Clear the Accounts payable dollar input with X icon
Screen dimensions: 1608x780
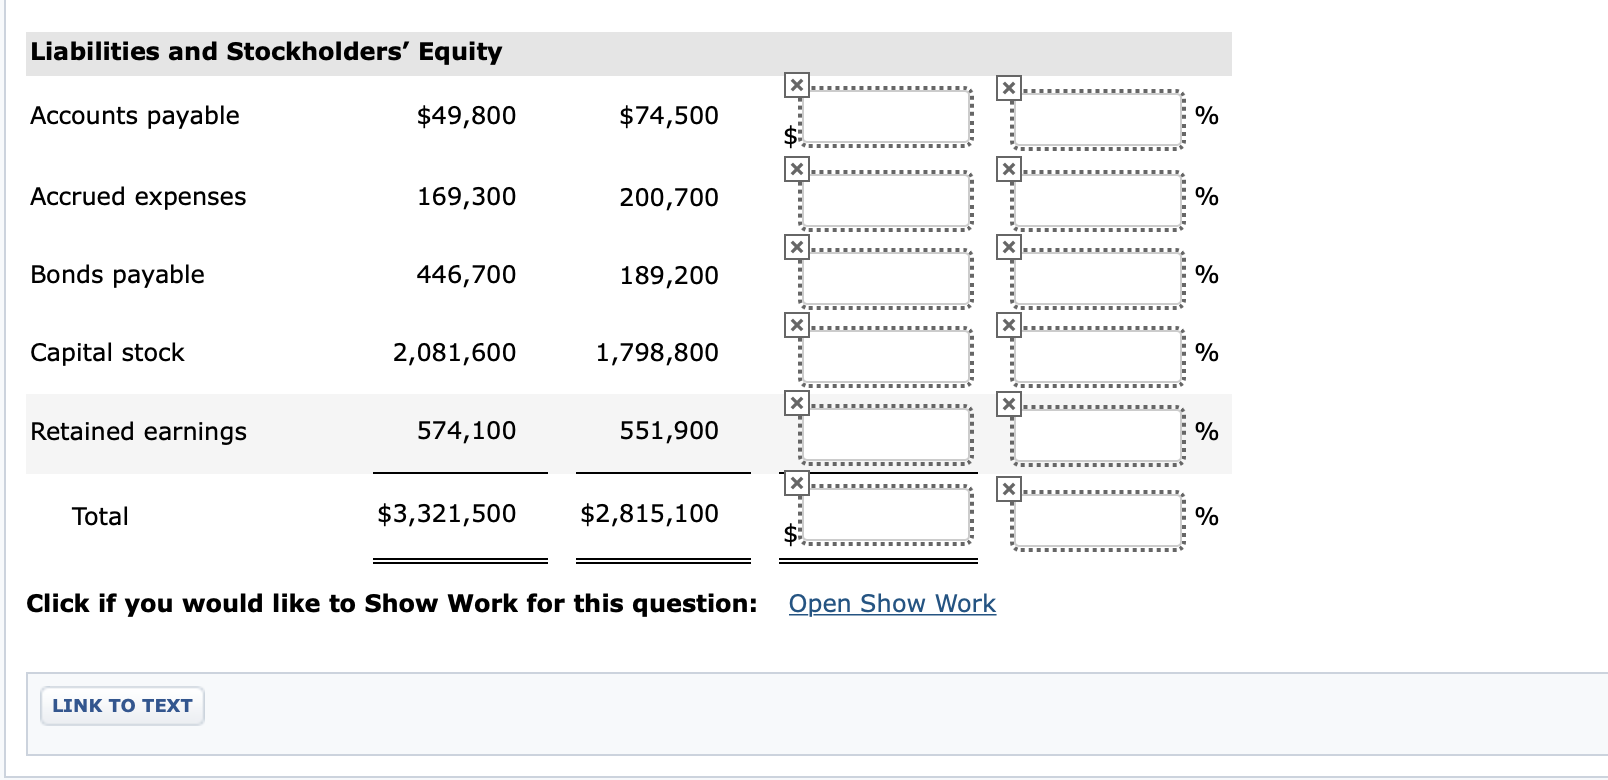pyautogui.click(x=795, y=87)
